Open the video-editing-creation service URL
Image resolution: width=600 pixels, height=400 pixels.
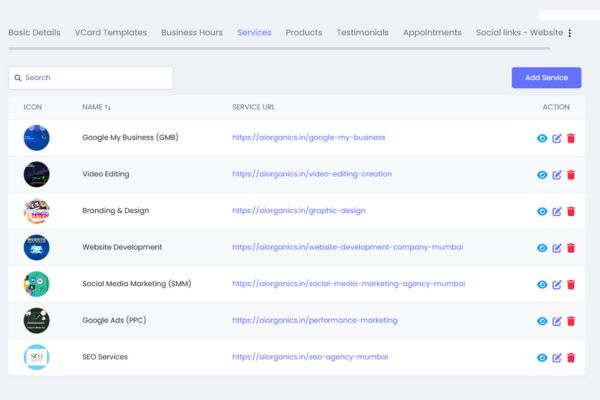[312, 174]
